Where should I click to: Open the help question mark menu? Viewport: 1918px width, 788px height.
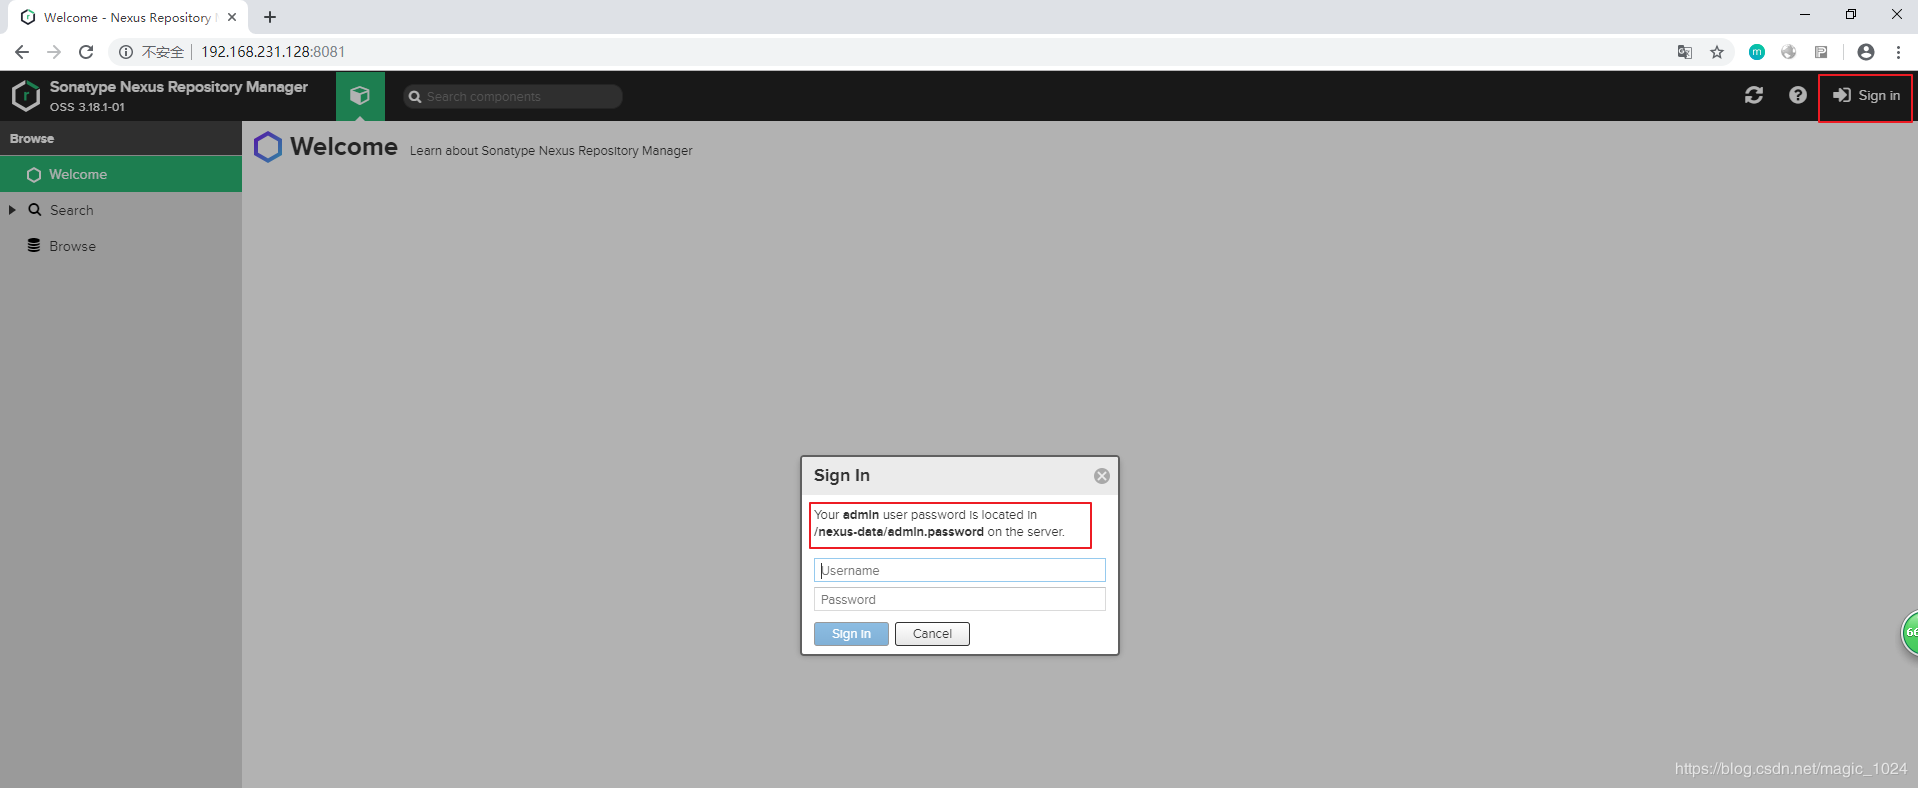click(1798, 95)
